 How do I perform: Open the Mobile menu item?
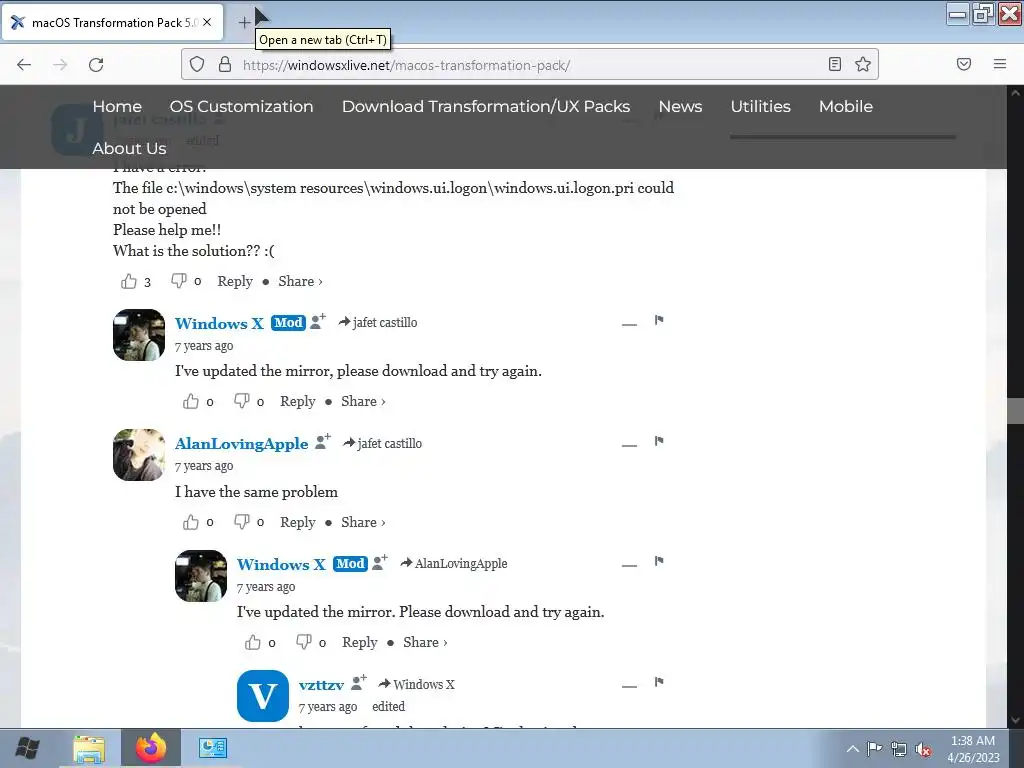846,106
